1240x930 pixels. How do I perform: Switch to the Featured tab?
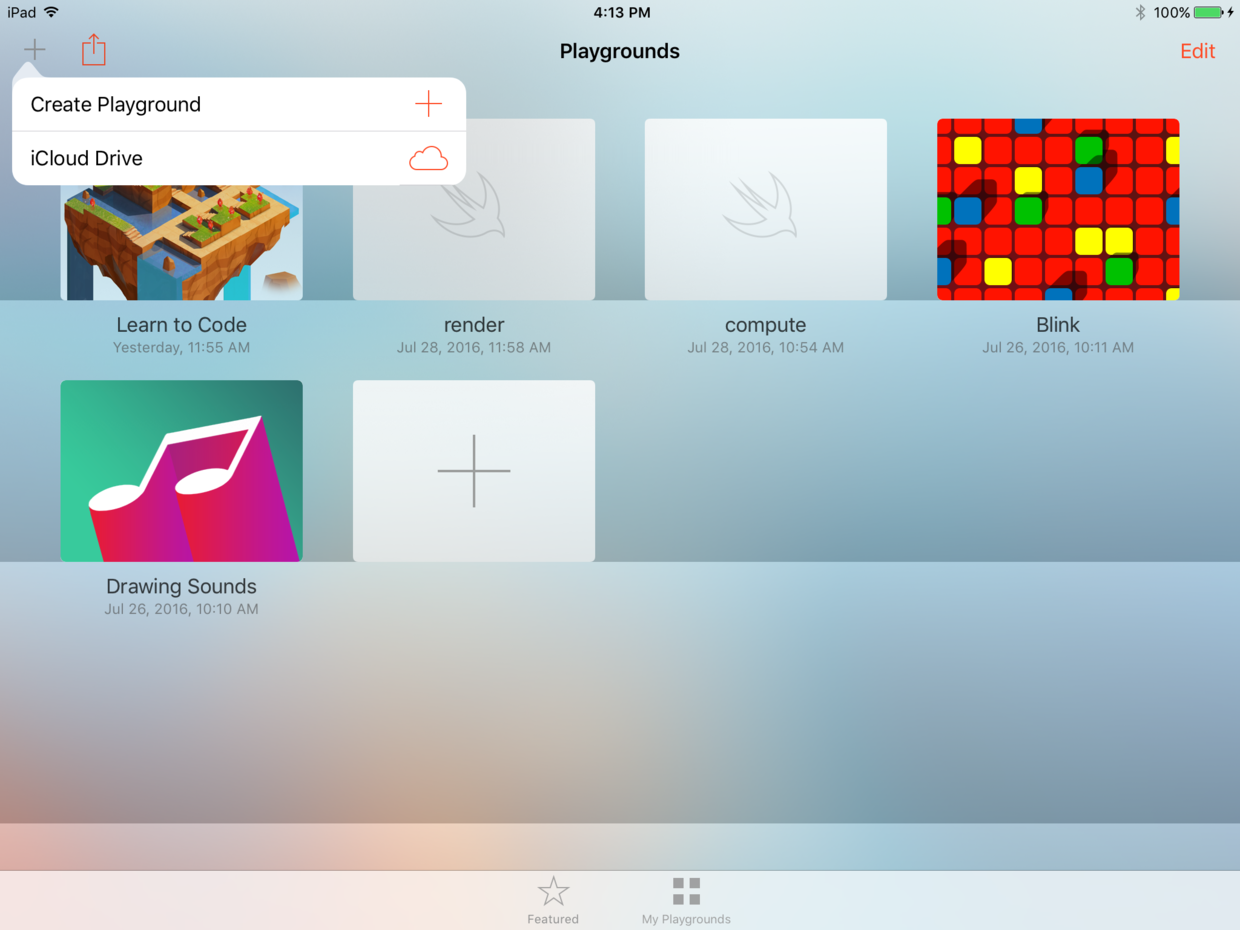pyautogui.click(x=553, y=900)
